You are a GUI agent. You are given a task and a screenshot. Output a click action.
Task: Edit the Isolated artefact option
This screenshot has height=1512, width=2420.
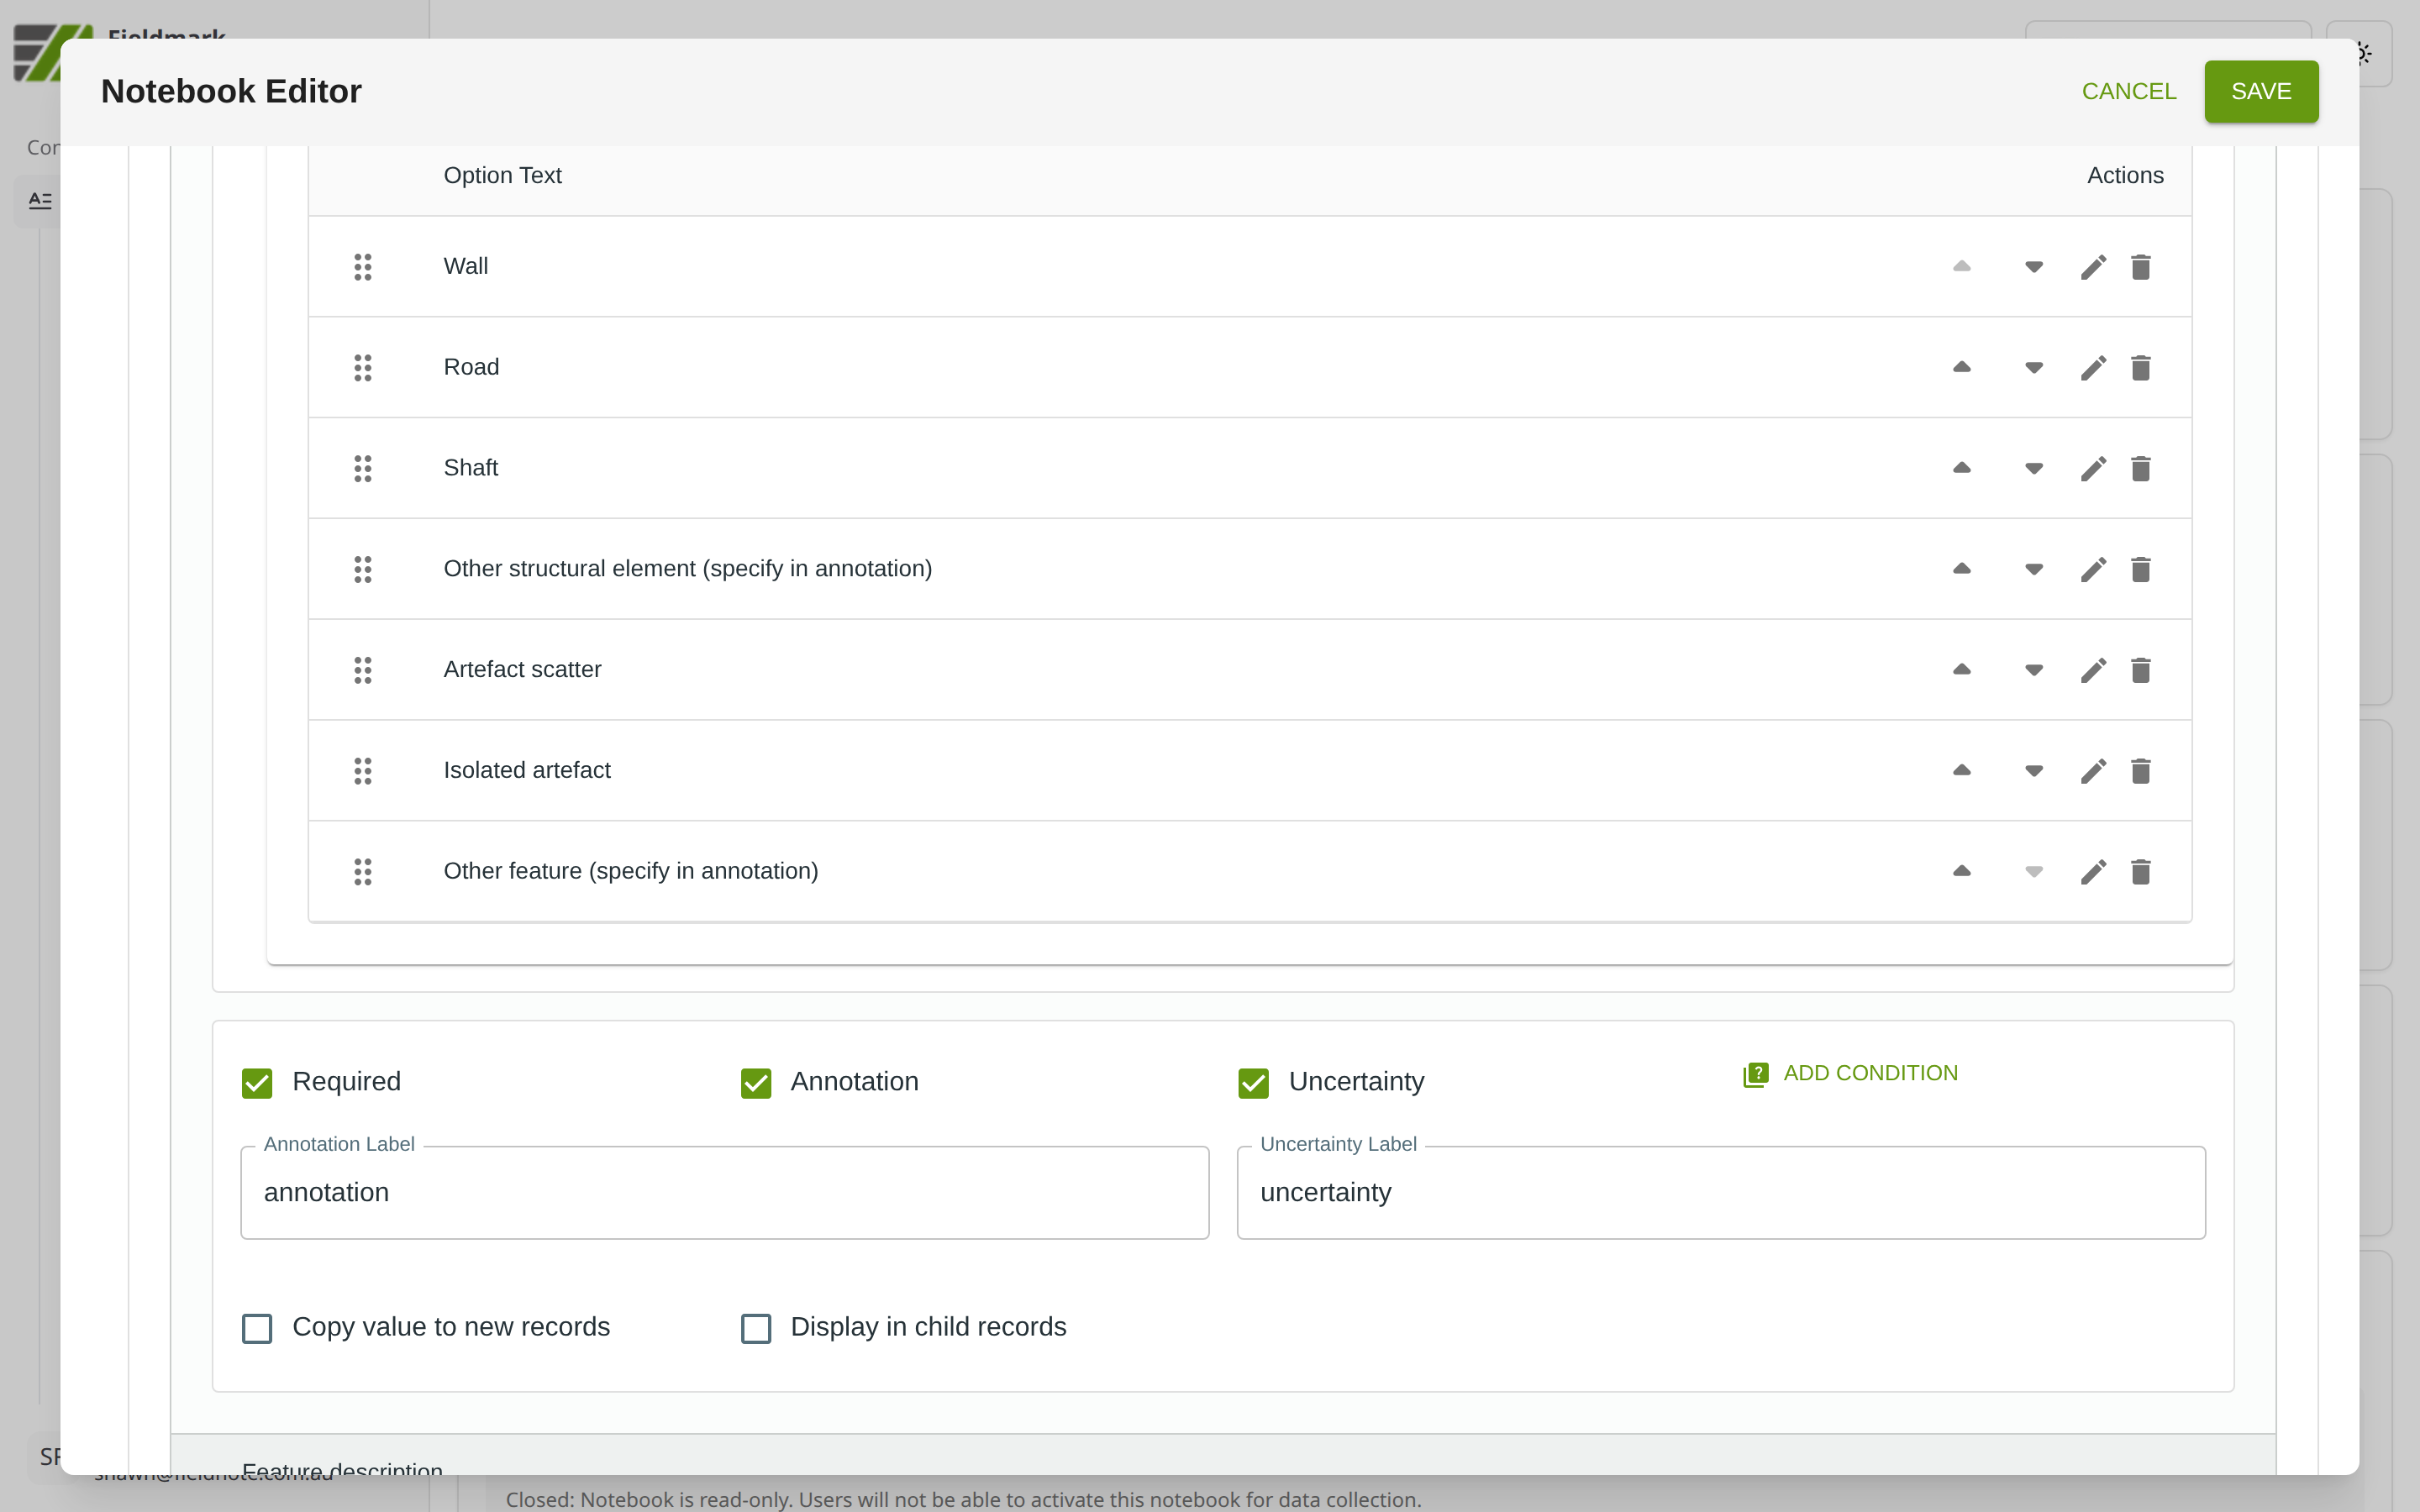[x=2093, y=771]
